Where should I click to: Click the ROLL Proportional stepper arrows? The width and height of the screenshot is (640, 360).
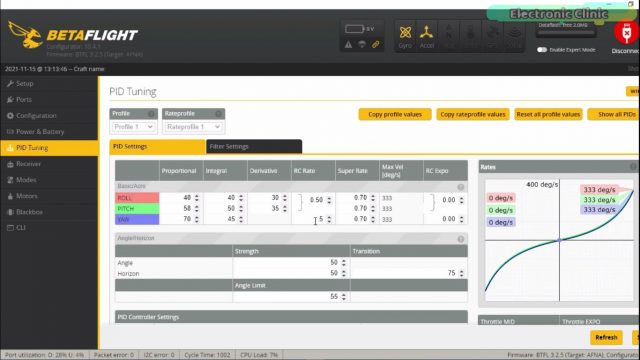click(197, 198)
